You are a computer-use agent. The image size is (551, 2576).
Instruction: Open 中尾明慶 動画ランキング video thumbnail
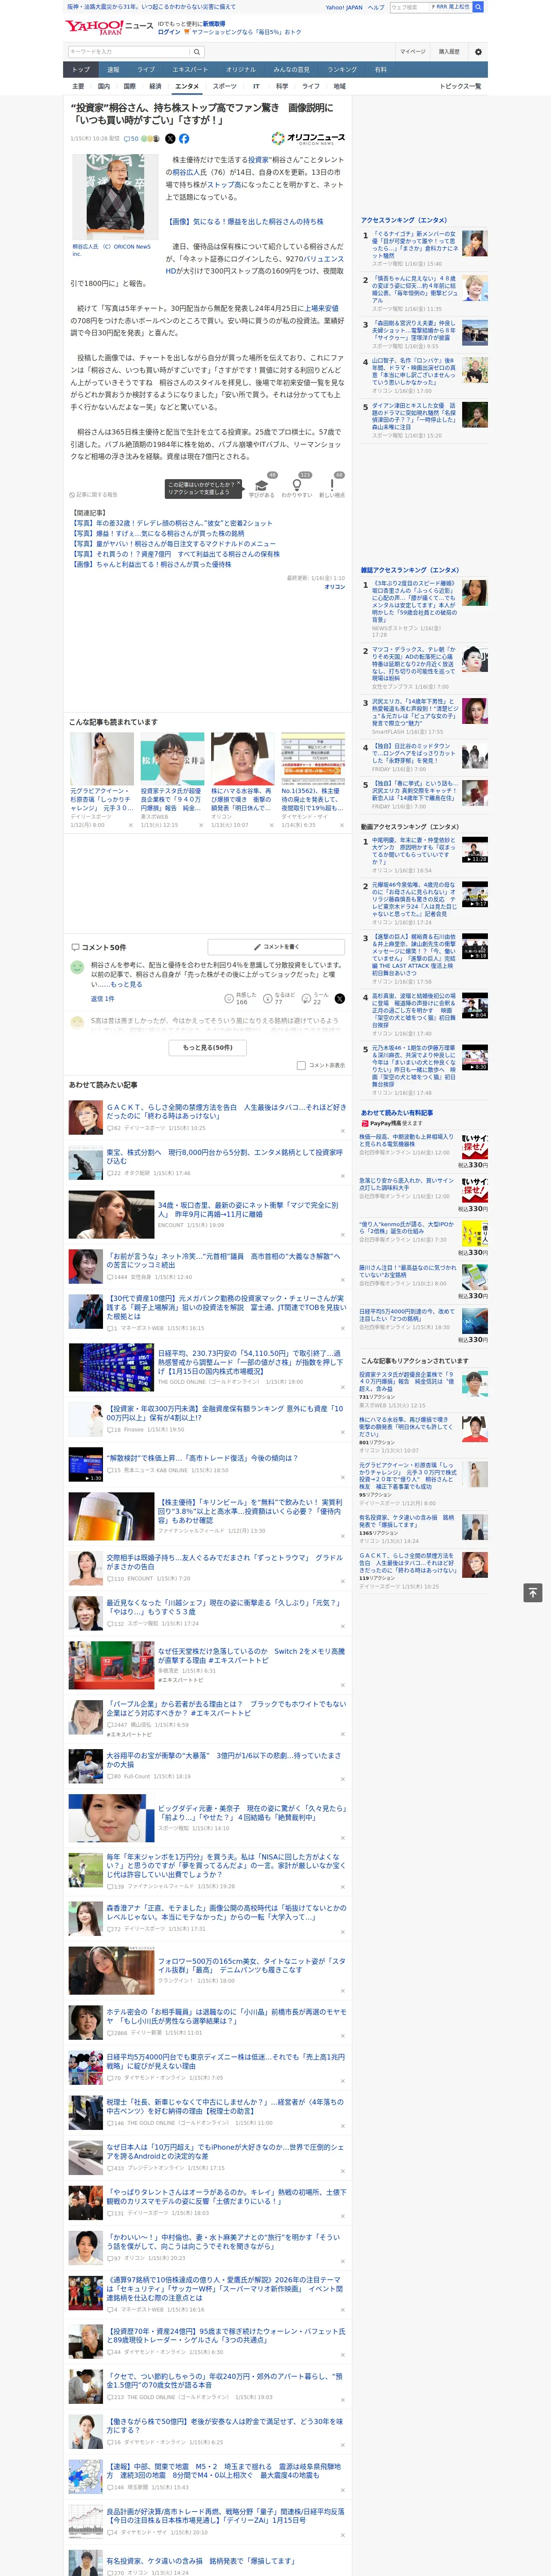coord(475,850)
